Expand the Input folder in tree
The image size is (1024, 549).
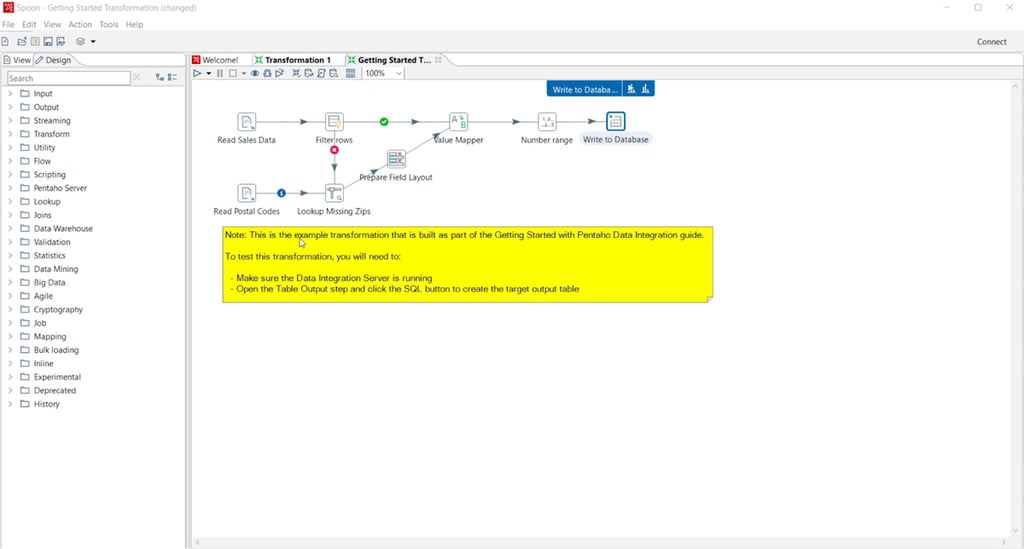(x=10, y=94)
